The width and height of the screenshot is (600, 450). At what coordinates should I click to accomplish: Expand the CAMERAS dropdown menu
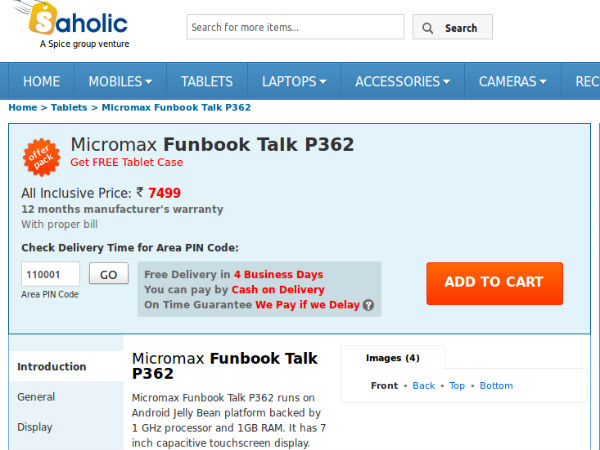(512, 81)
